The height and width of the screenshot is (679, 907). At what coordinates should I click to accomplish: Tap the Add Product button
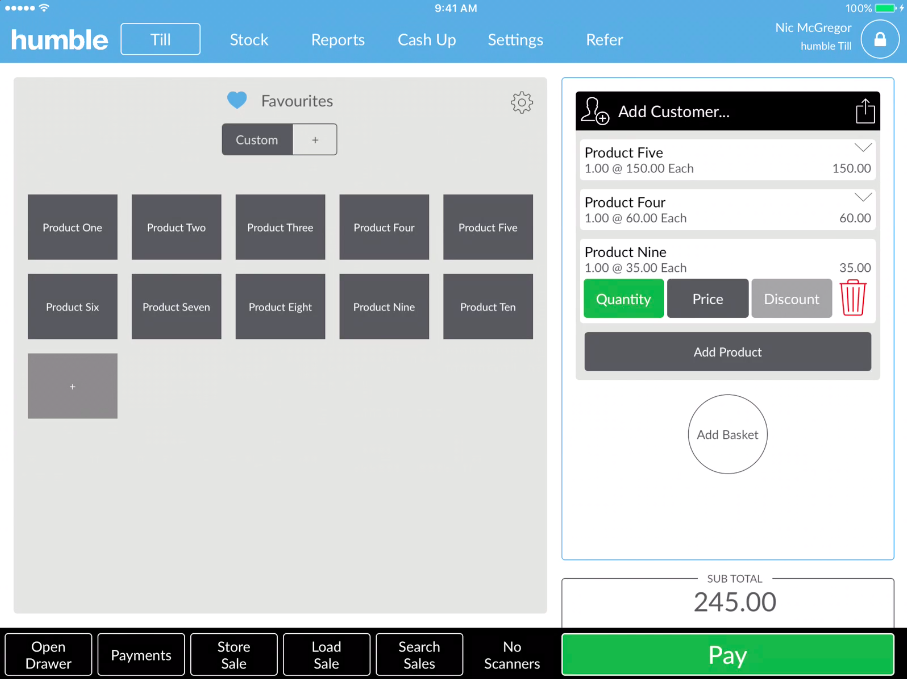point(728,352)
